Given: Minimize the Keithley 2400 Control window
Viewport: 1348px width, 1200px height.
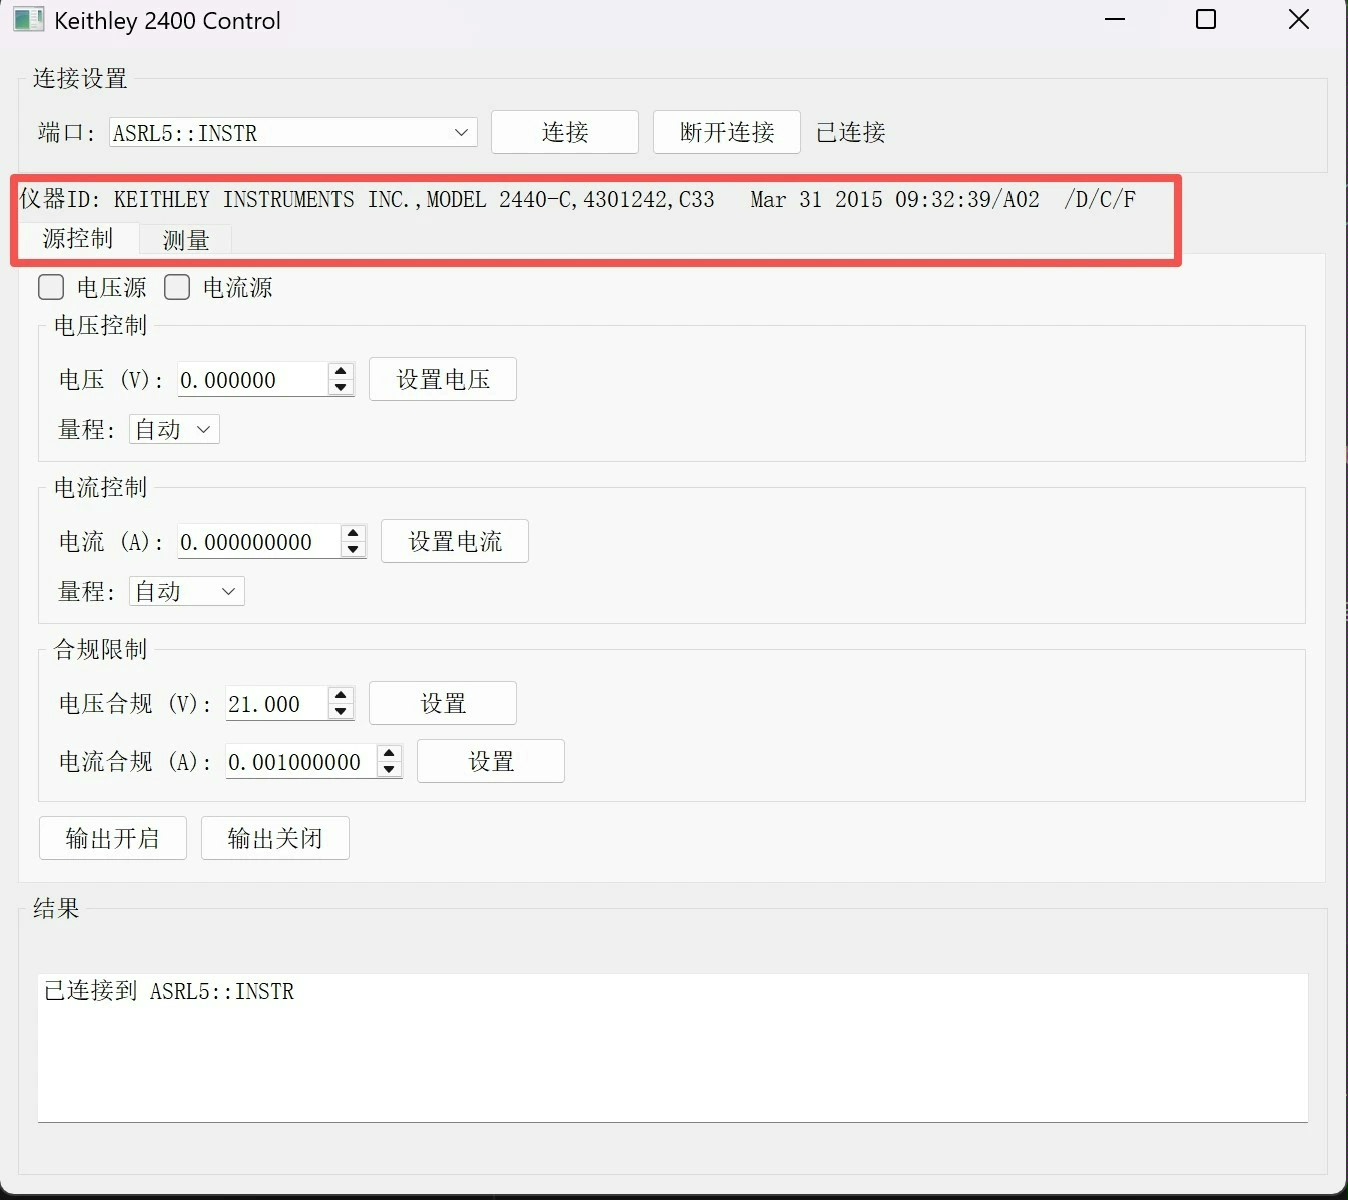Looking at the screenshot, I should tap(1115, 20).
